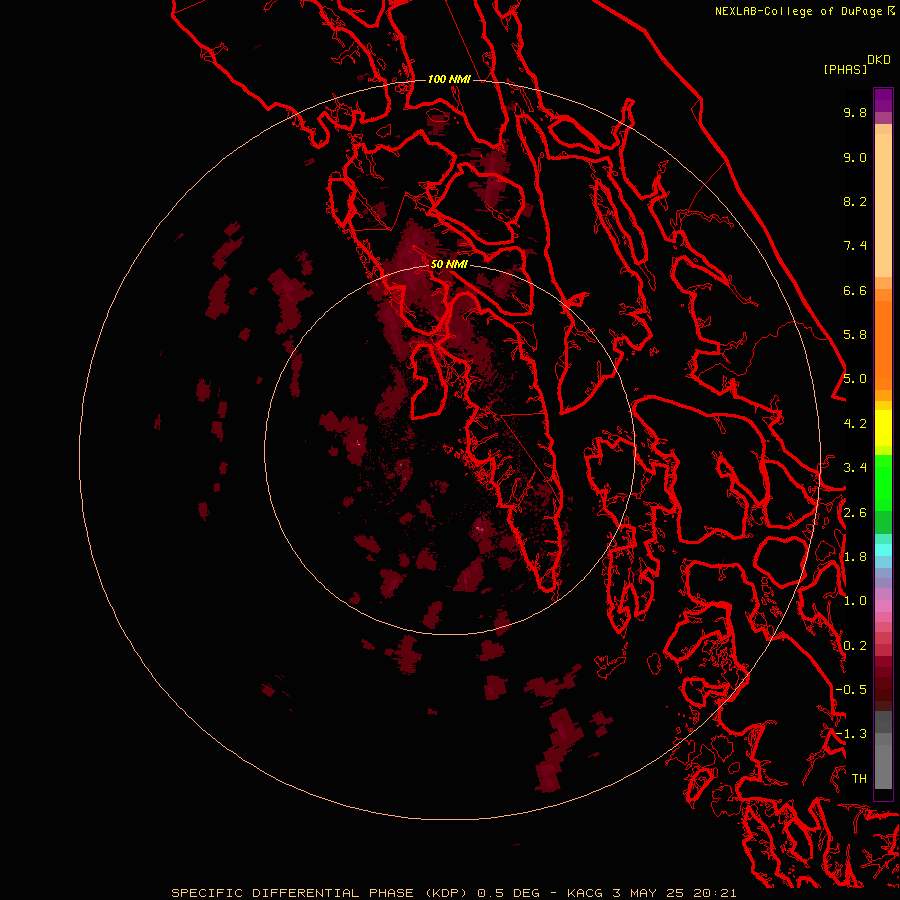This screenshot has height=900, width=900.
Task: Click the -1.3 value on the scale
Action: click(851, 734)
